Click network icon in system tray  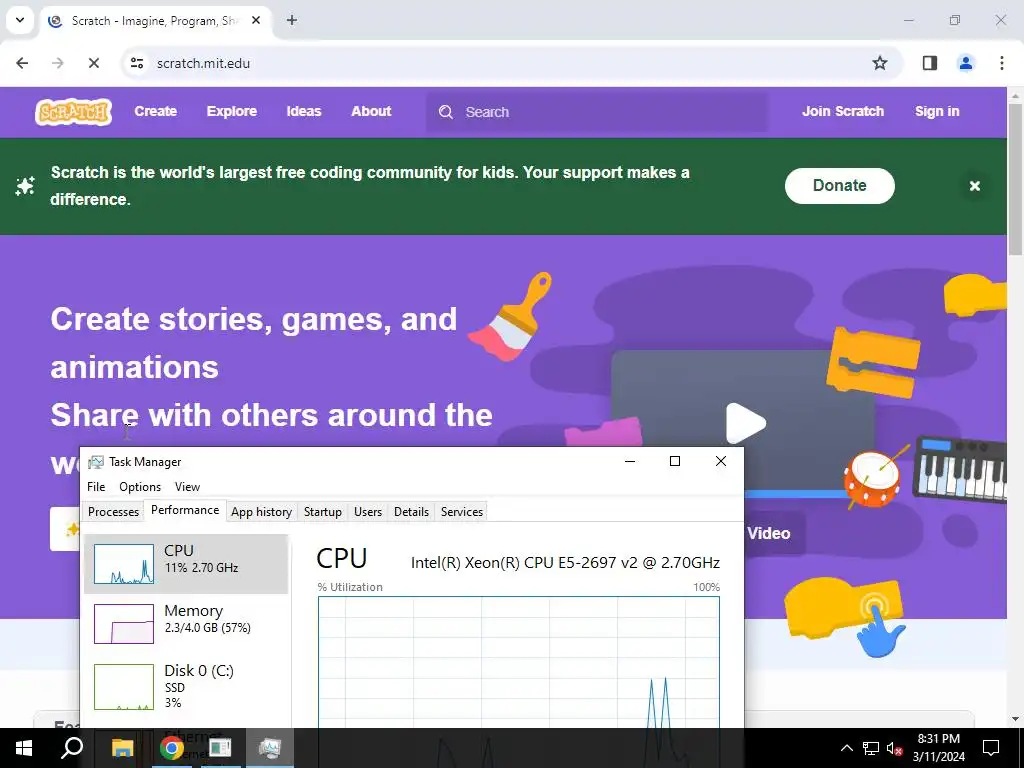pos(871,748)
